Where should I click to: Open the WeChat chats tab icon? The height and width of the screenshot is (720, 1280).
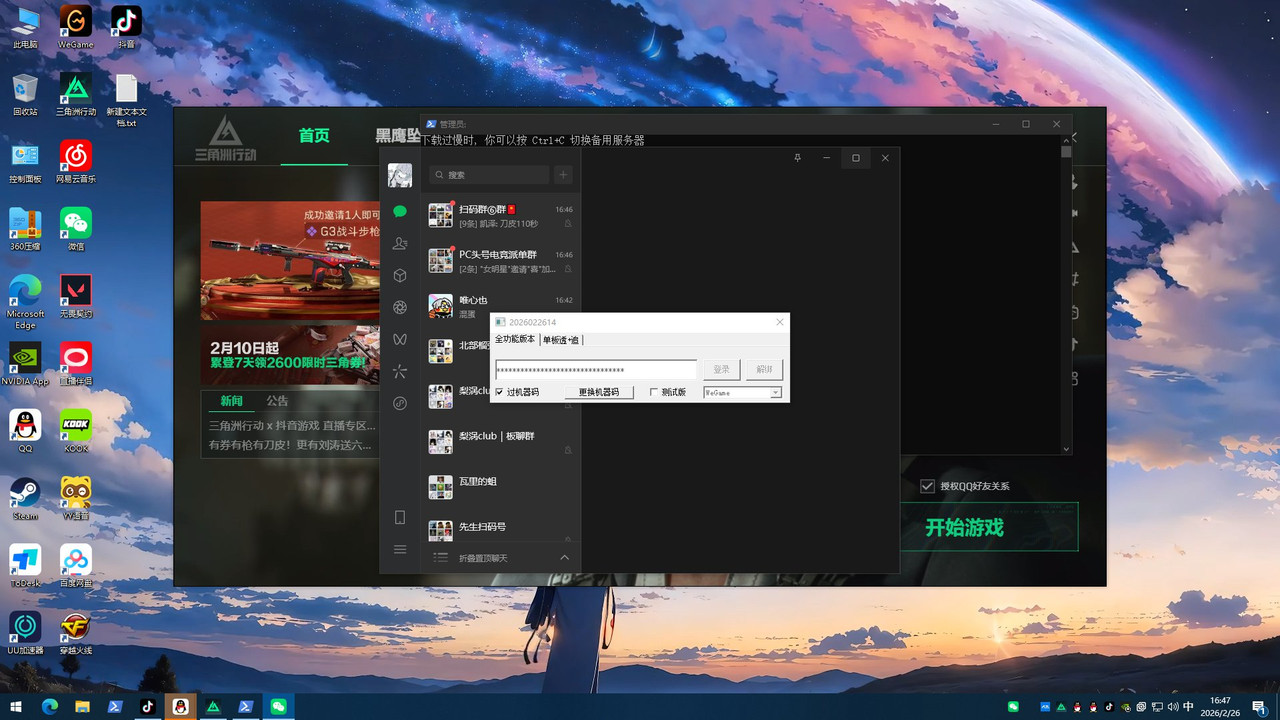pyautogui.click(x=400, y=212)
